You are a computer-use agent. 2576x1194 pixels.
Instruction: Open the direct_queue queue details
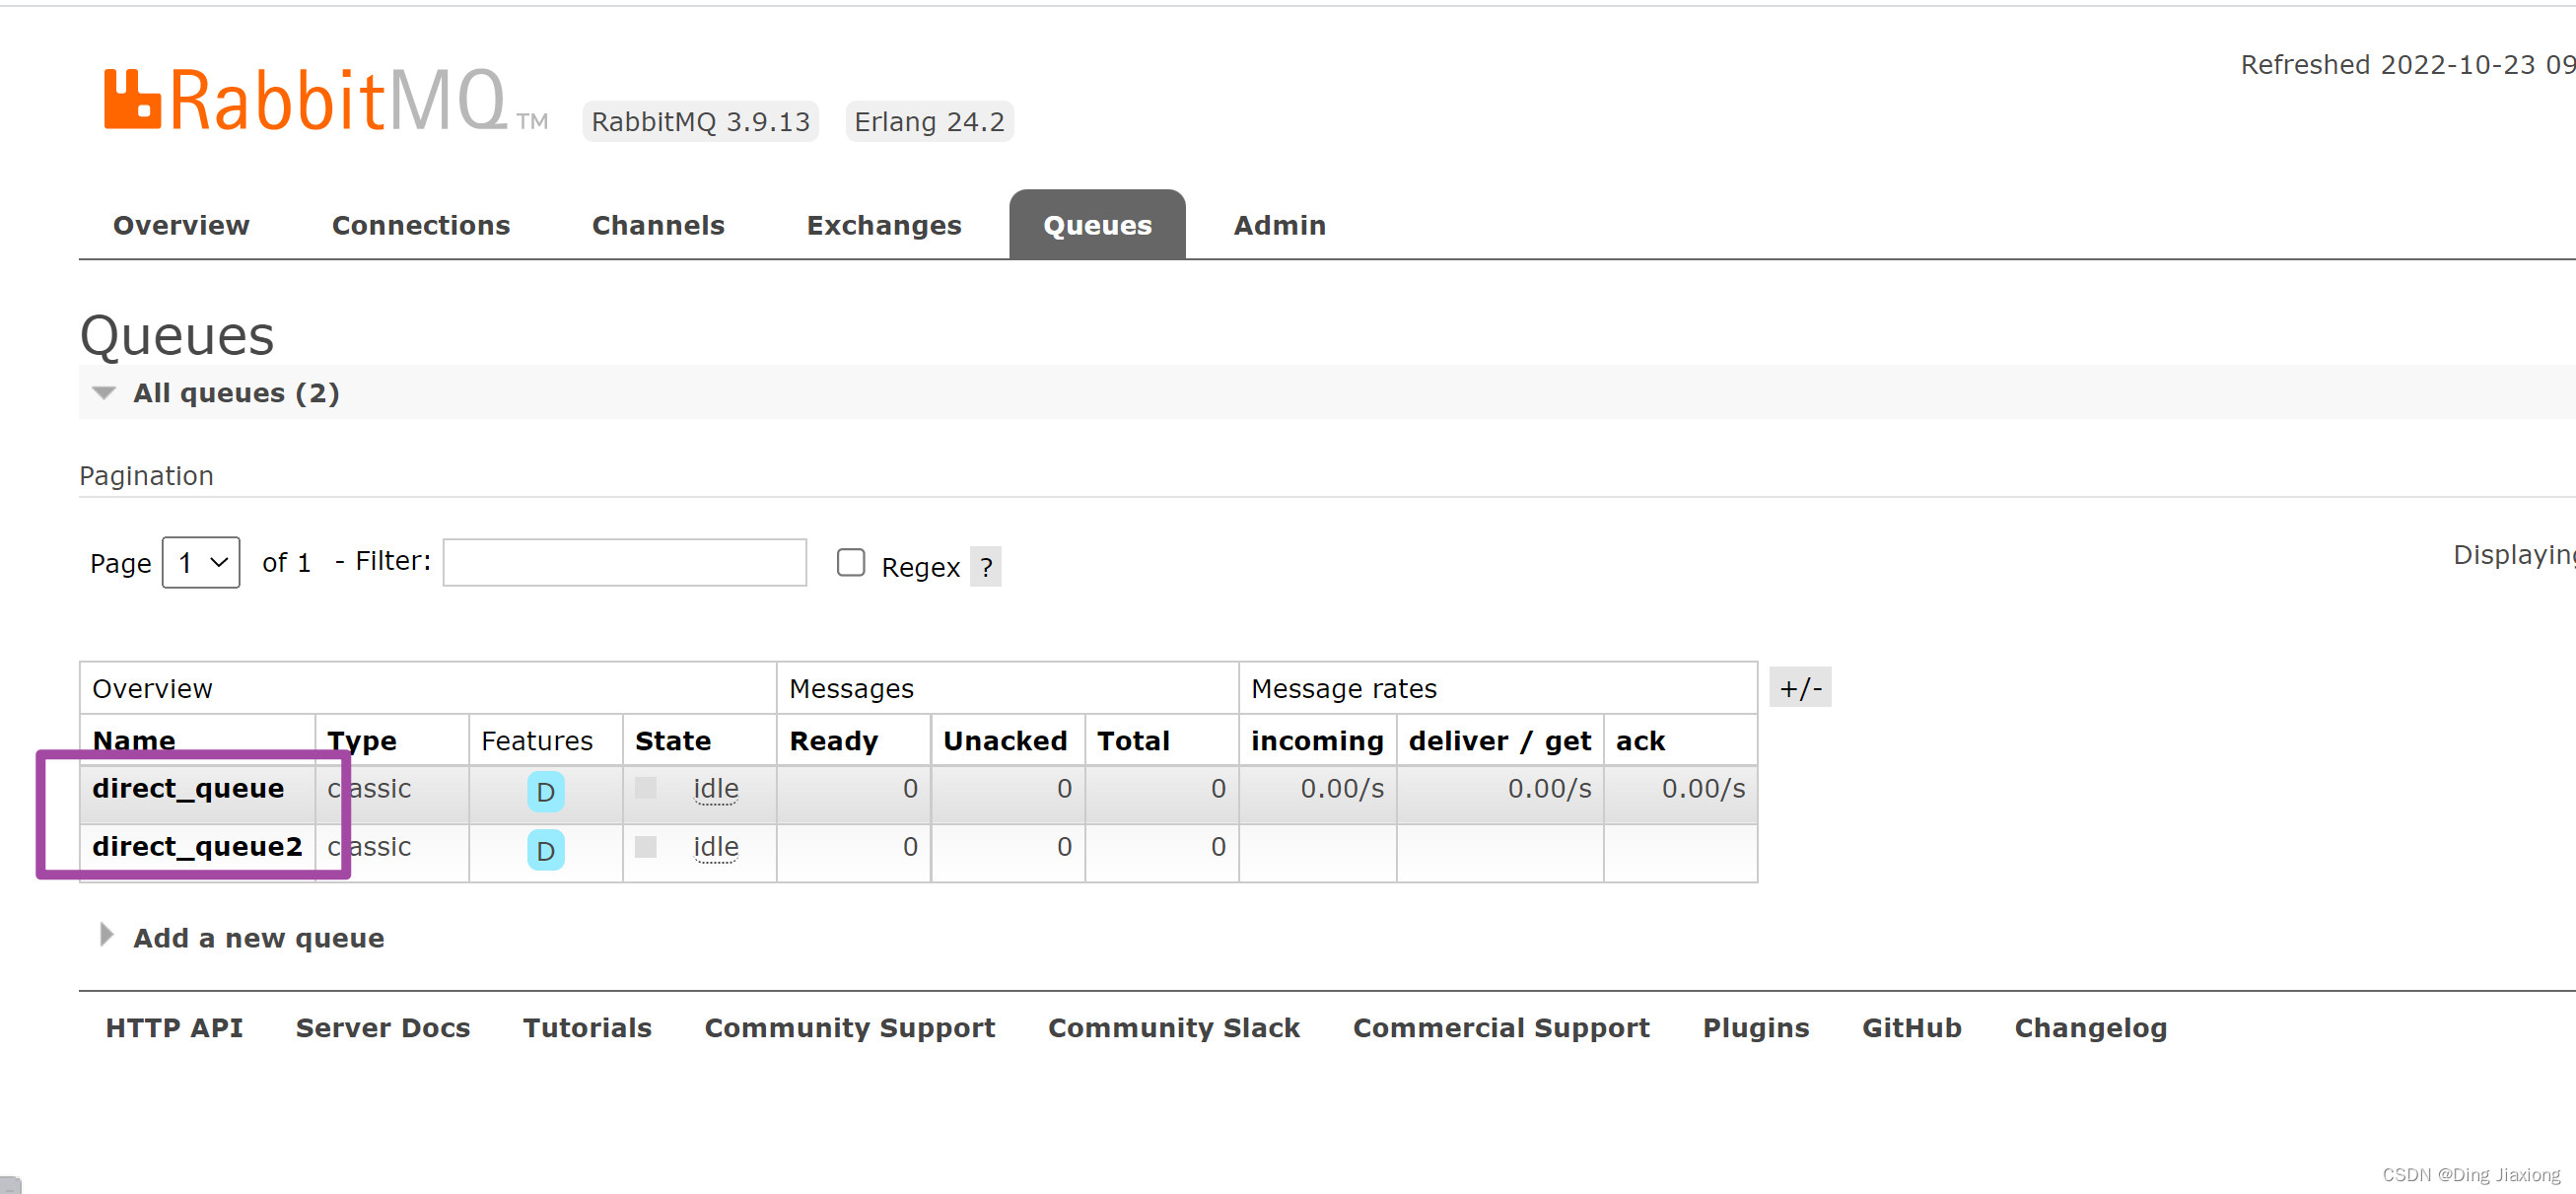(x=188, y=788)
